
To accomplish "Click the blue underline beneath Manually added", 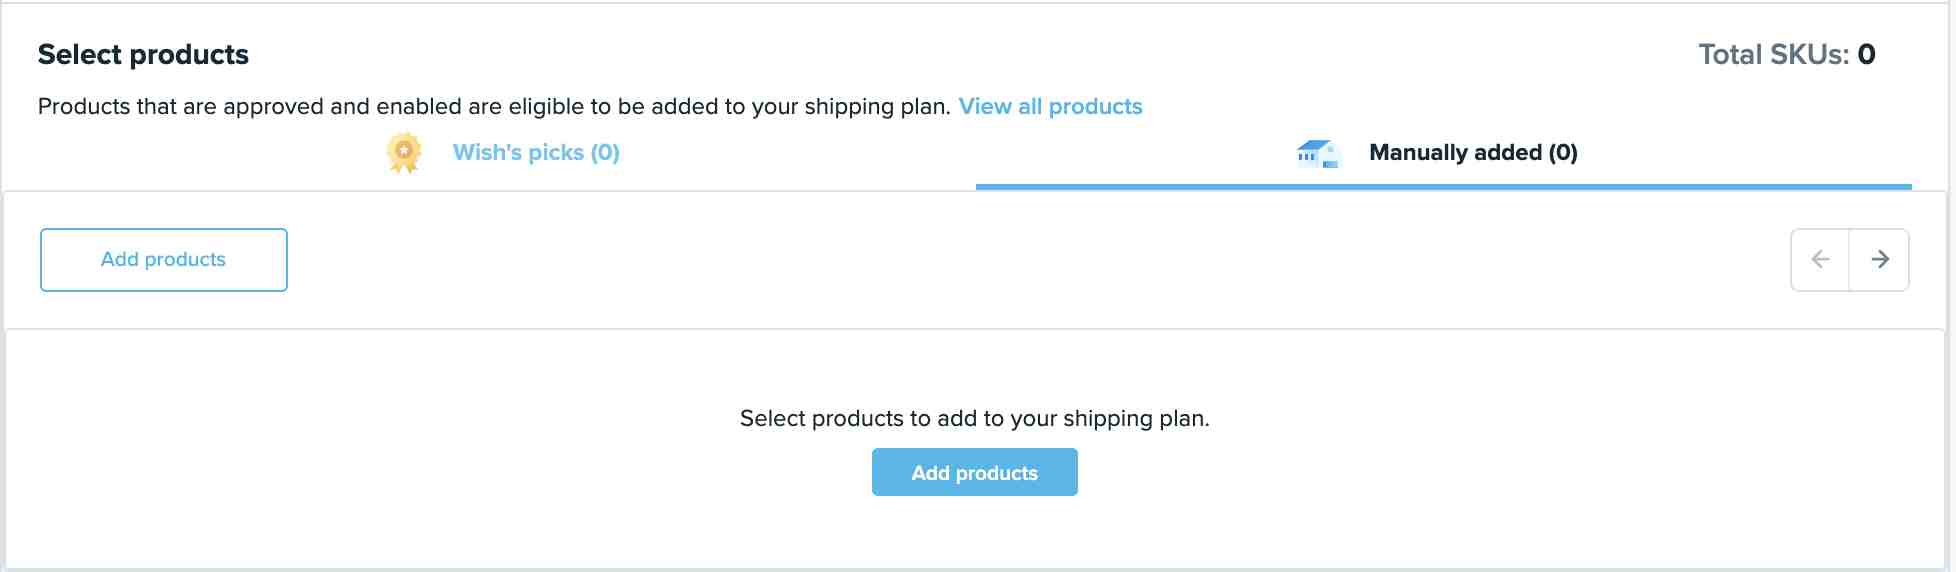I will click(x=1443, y=186).
